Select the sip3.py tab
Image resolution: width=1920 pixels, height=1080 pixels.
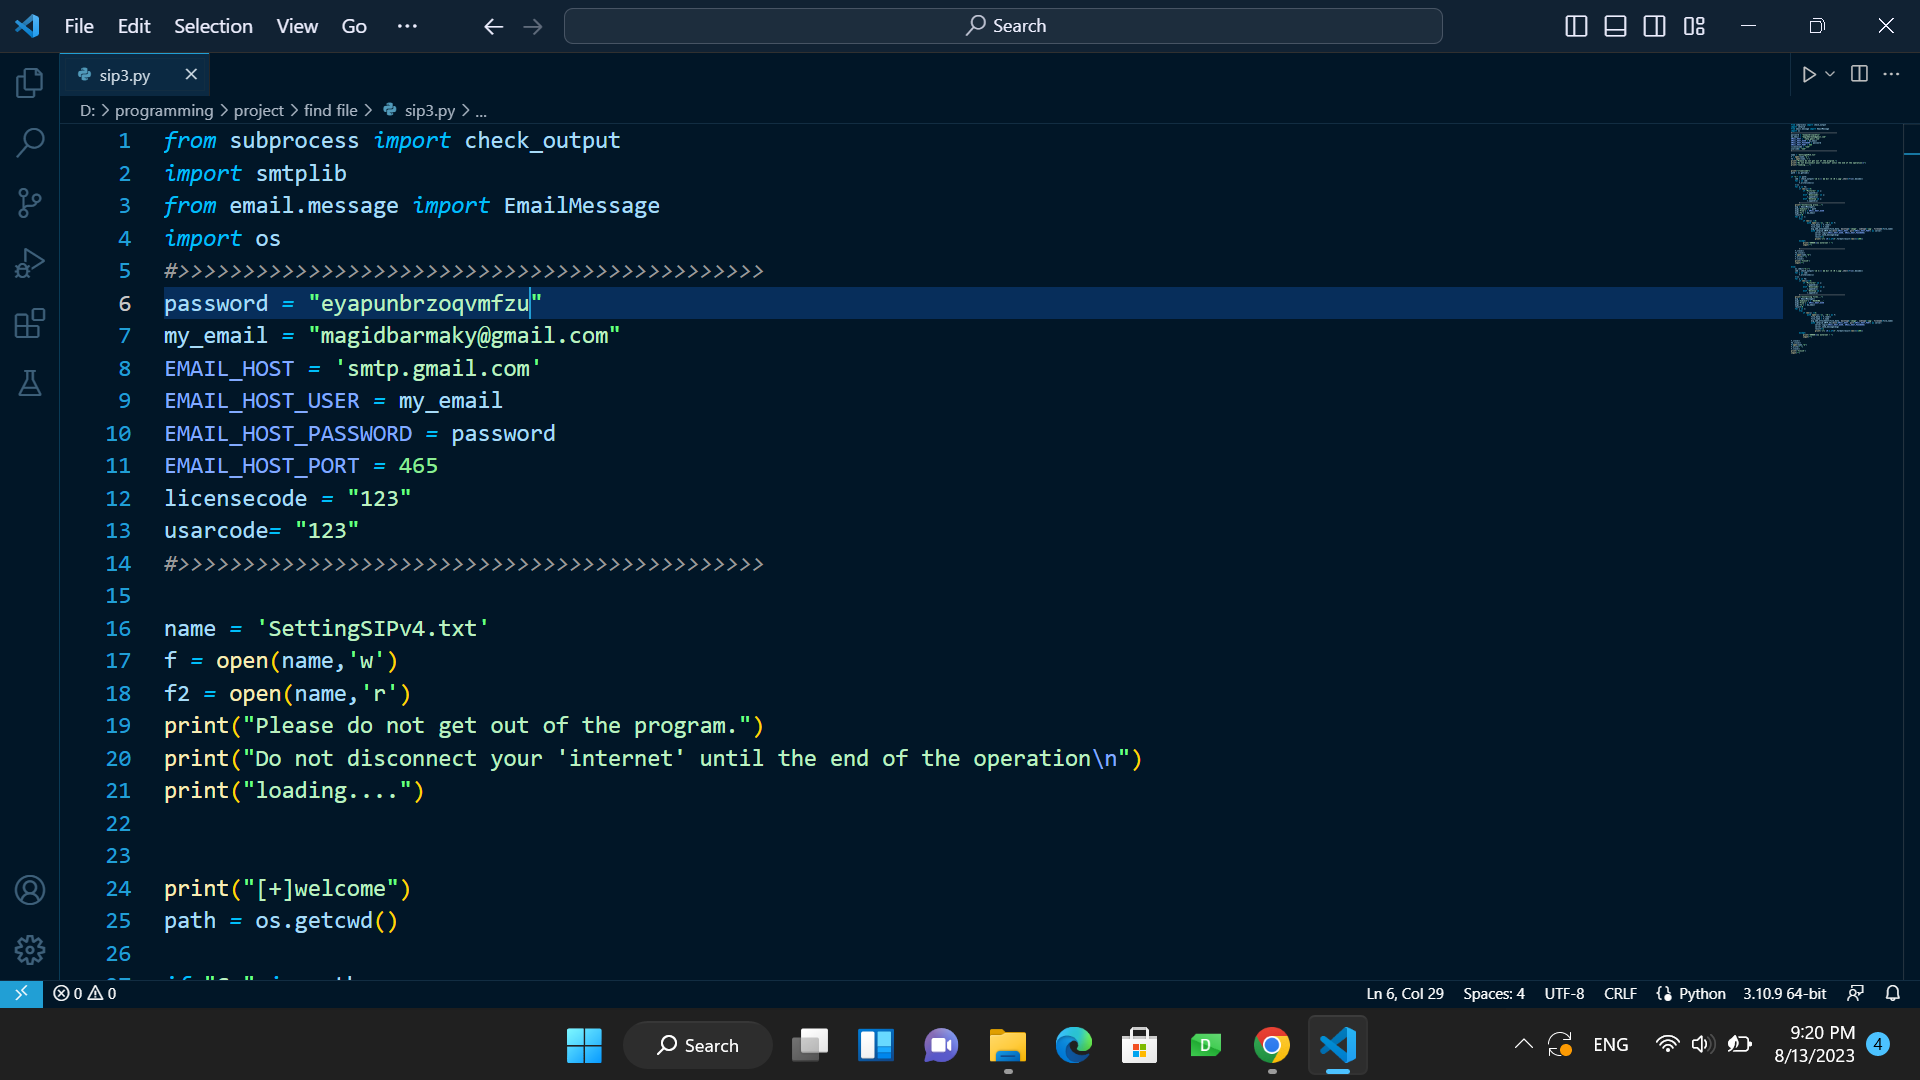click(x=123, y=74)
